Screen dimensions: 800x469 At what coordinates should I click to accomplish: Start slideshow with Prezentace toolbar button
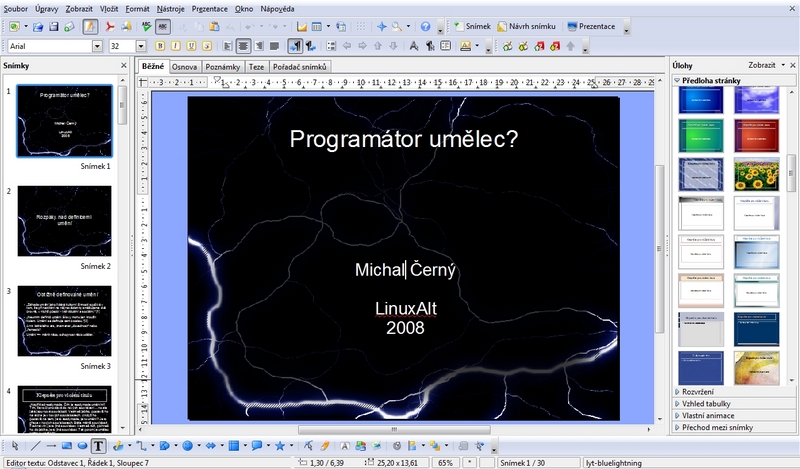tap(591, 27)
